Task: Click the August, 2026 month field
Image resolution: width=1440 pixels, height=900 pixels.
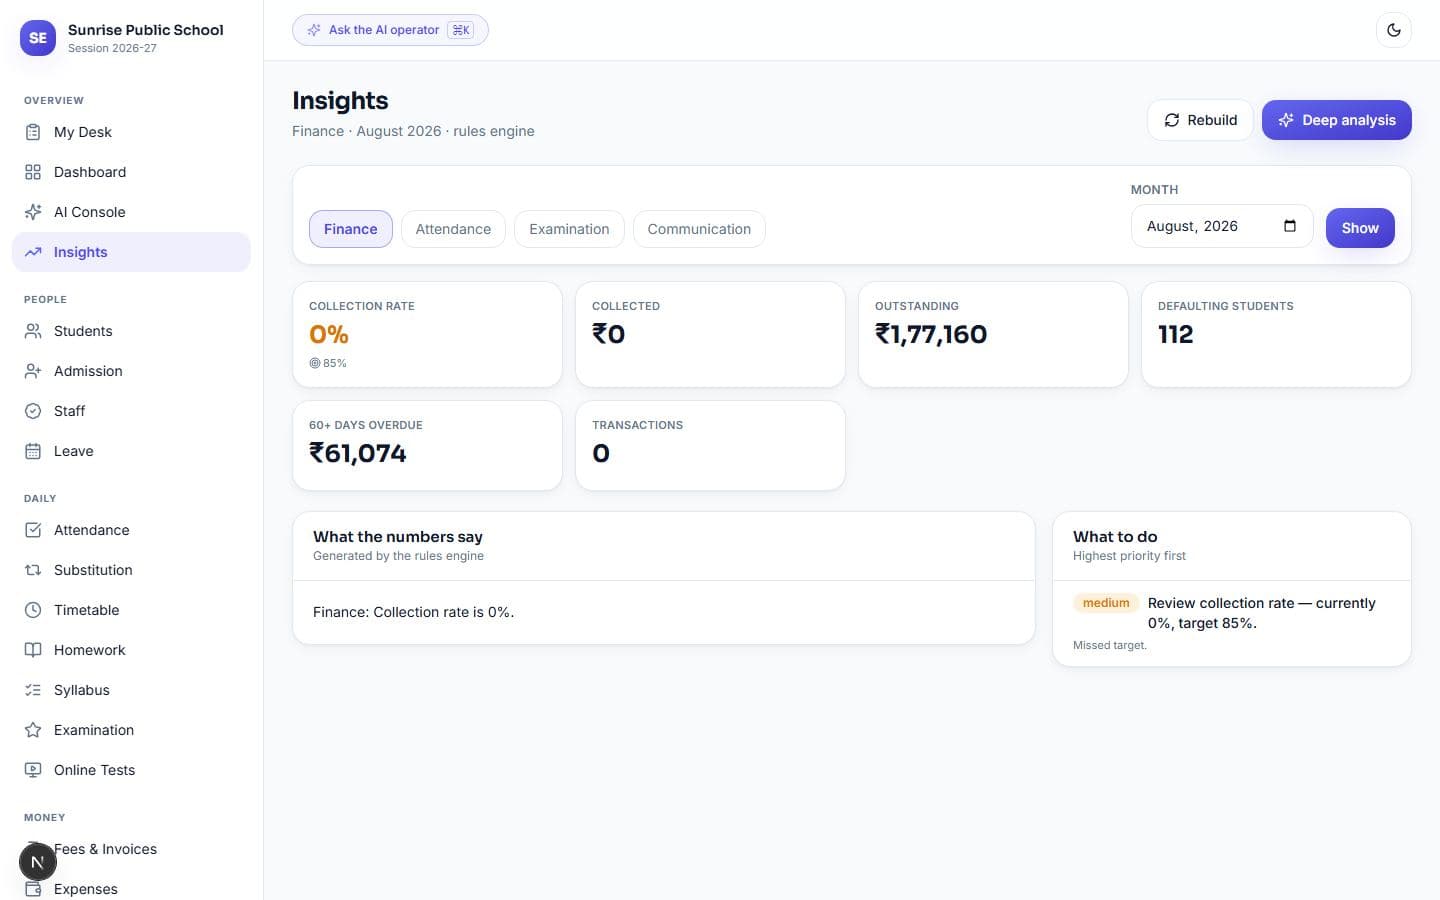Action: pyautogui.click(x=1222, y=226)
